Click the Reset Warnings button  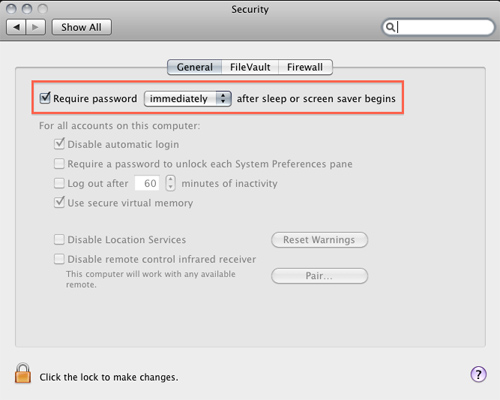pyautogui.click(x=319, y=240)
